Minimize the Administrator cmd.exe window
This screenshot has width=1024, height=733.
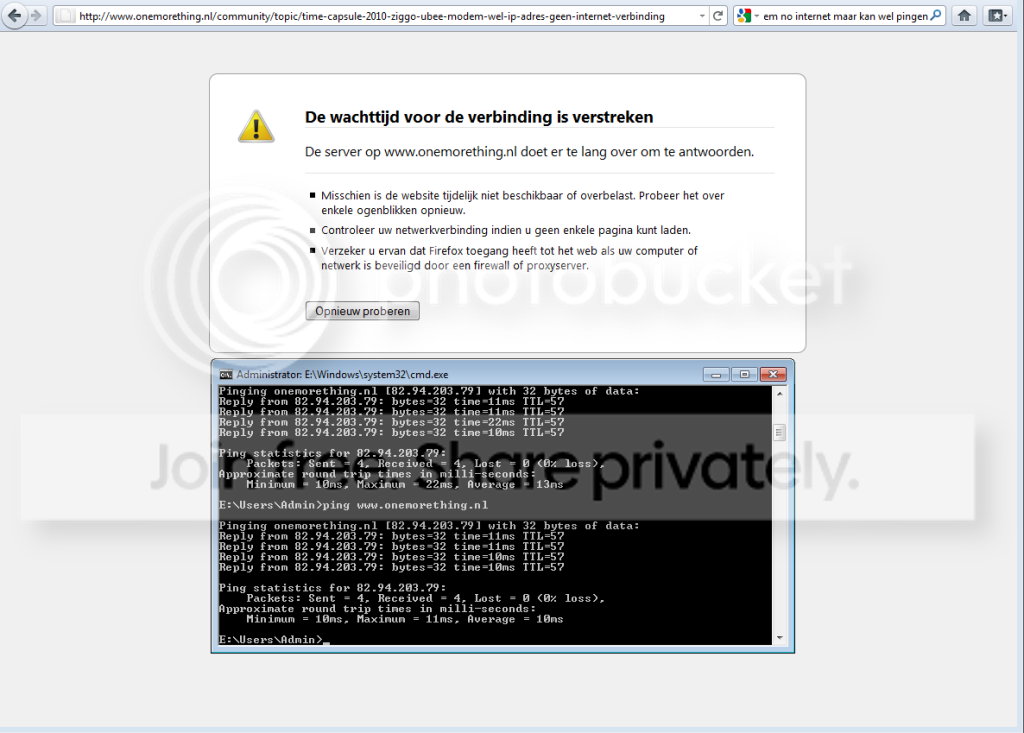(716, 373)
